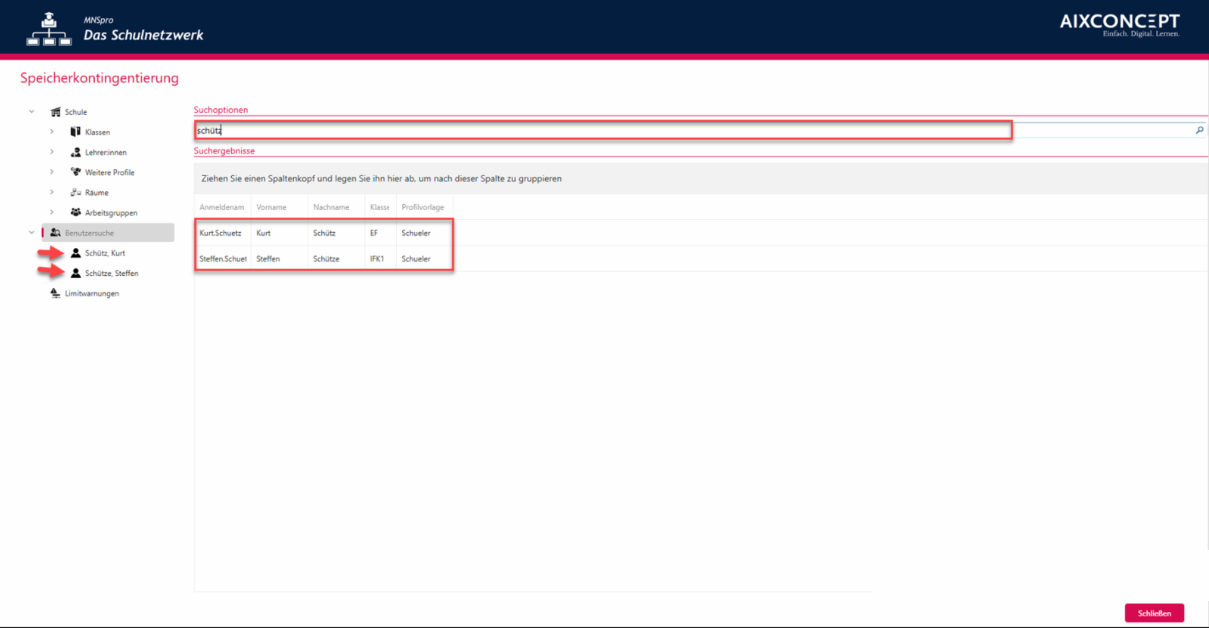The height and width of the screenshot is (628, 1209).
Task: Click the Arbeitsgruppen group icon
Action: pyautogui.click(x=75, y=212)
